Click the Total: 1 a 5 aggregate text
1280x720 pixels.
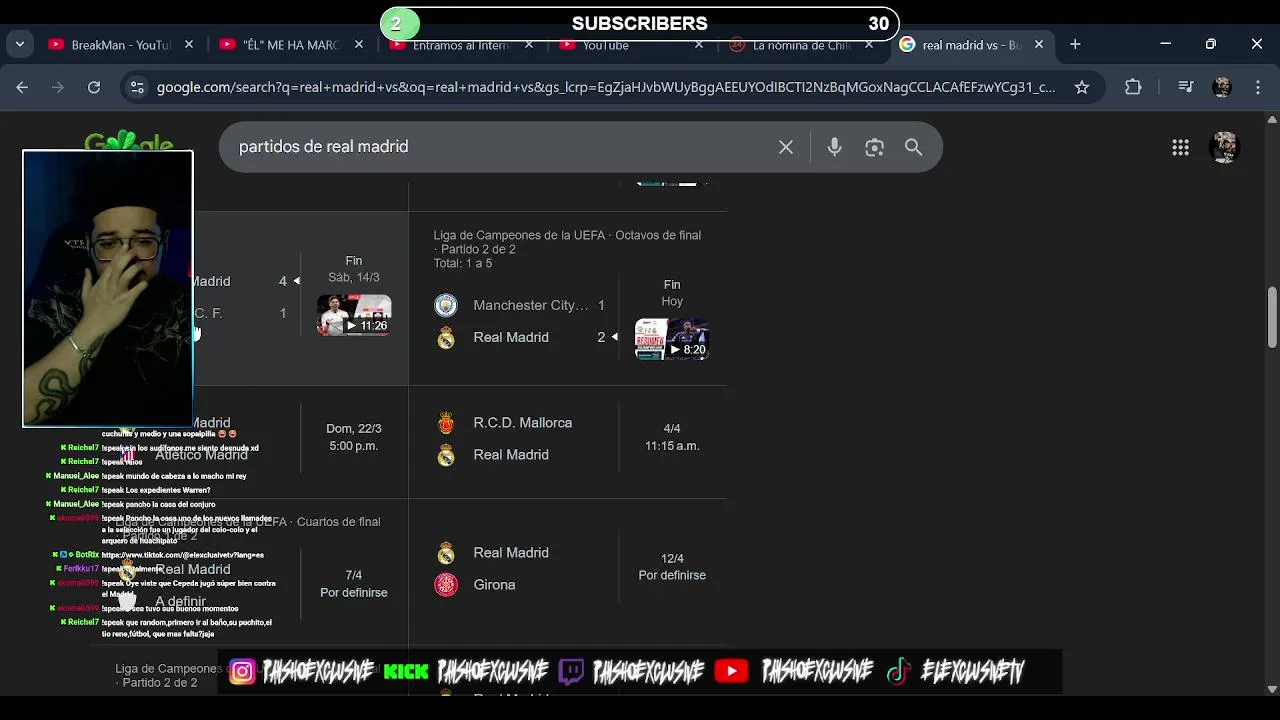tap(463, 264)
